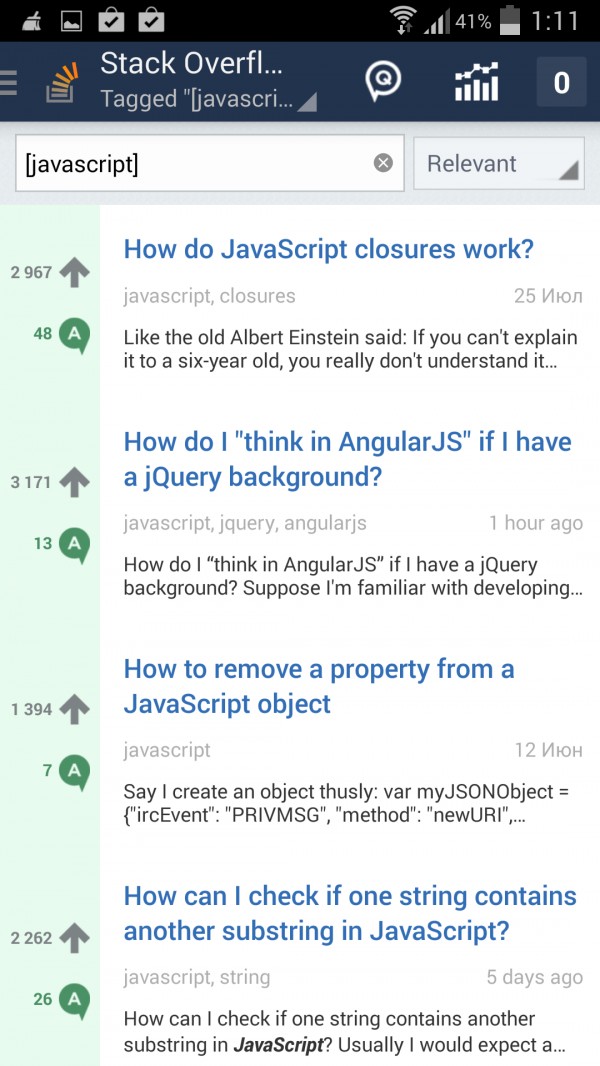
Task: Tap the Android status bar battery indicator
Action: [510, 20]
